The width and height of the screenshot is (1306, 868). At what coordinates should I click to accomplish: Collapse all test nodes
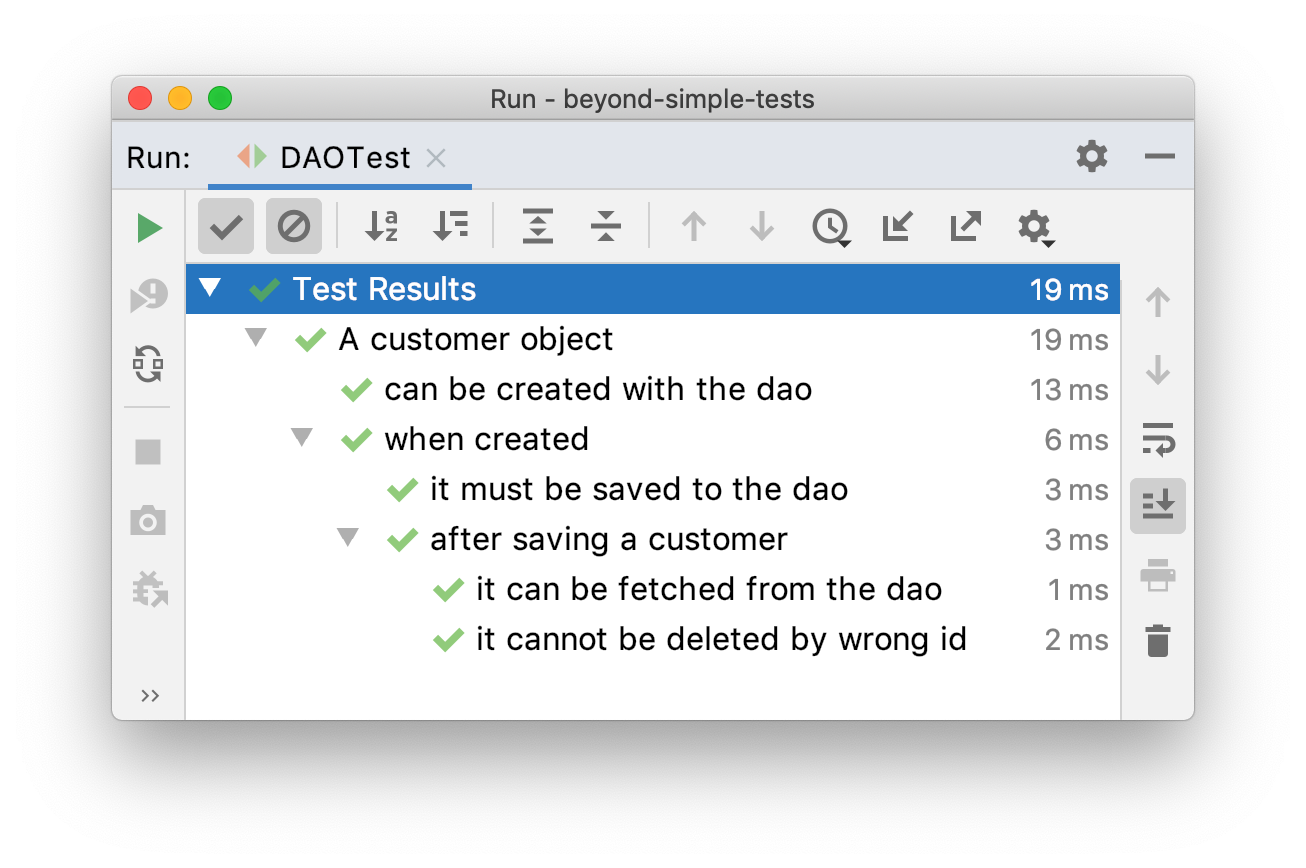coord(606,227)
